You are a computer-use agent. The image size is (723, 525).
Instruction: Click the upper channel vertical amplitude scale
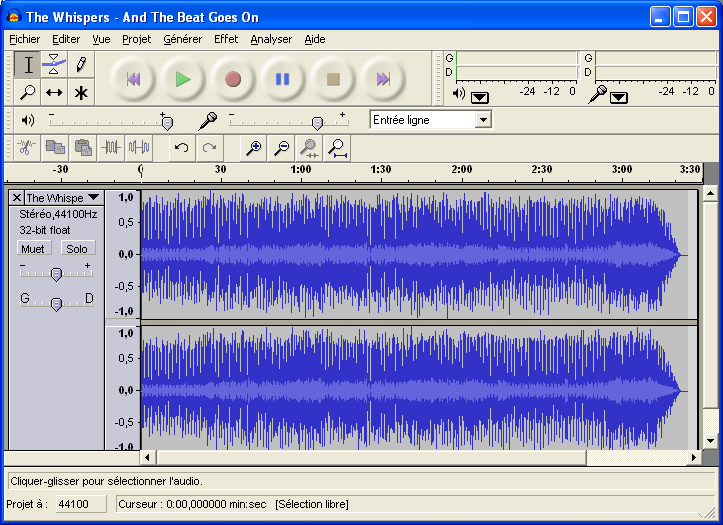click(x=123, y=254)
